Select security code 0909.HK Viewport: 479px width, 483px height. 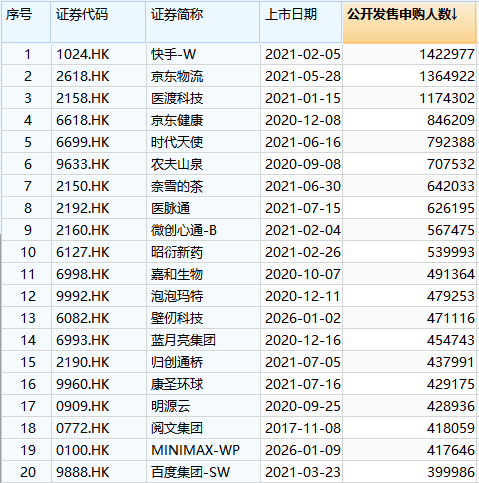(x=99, y=406)
